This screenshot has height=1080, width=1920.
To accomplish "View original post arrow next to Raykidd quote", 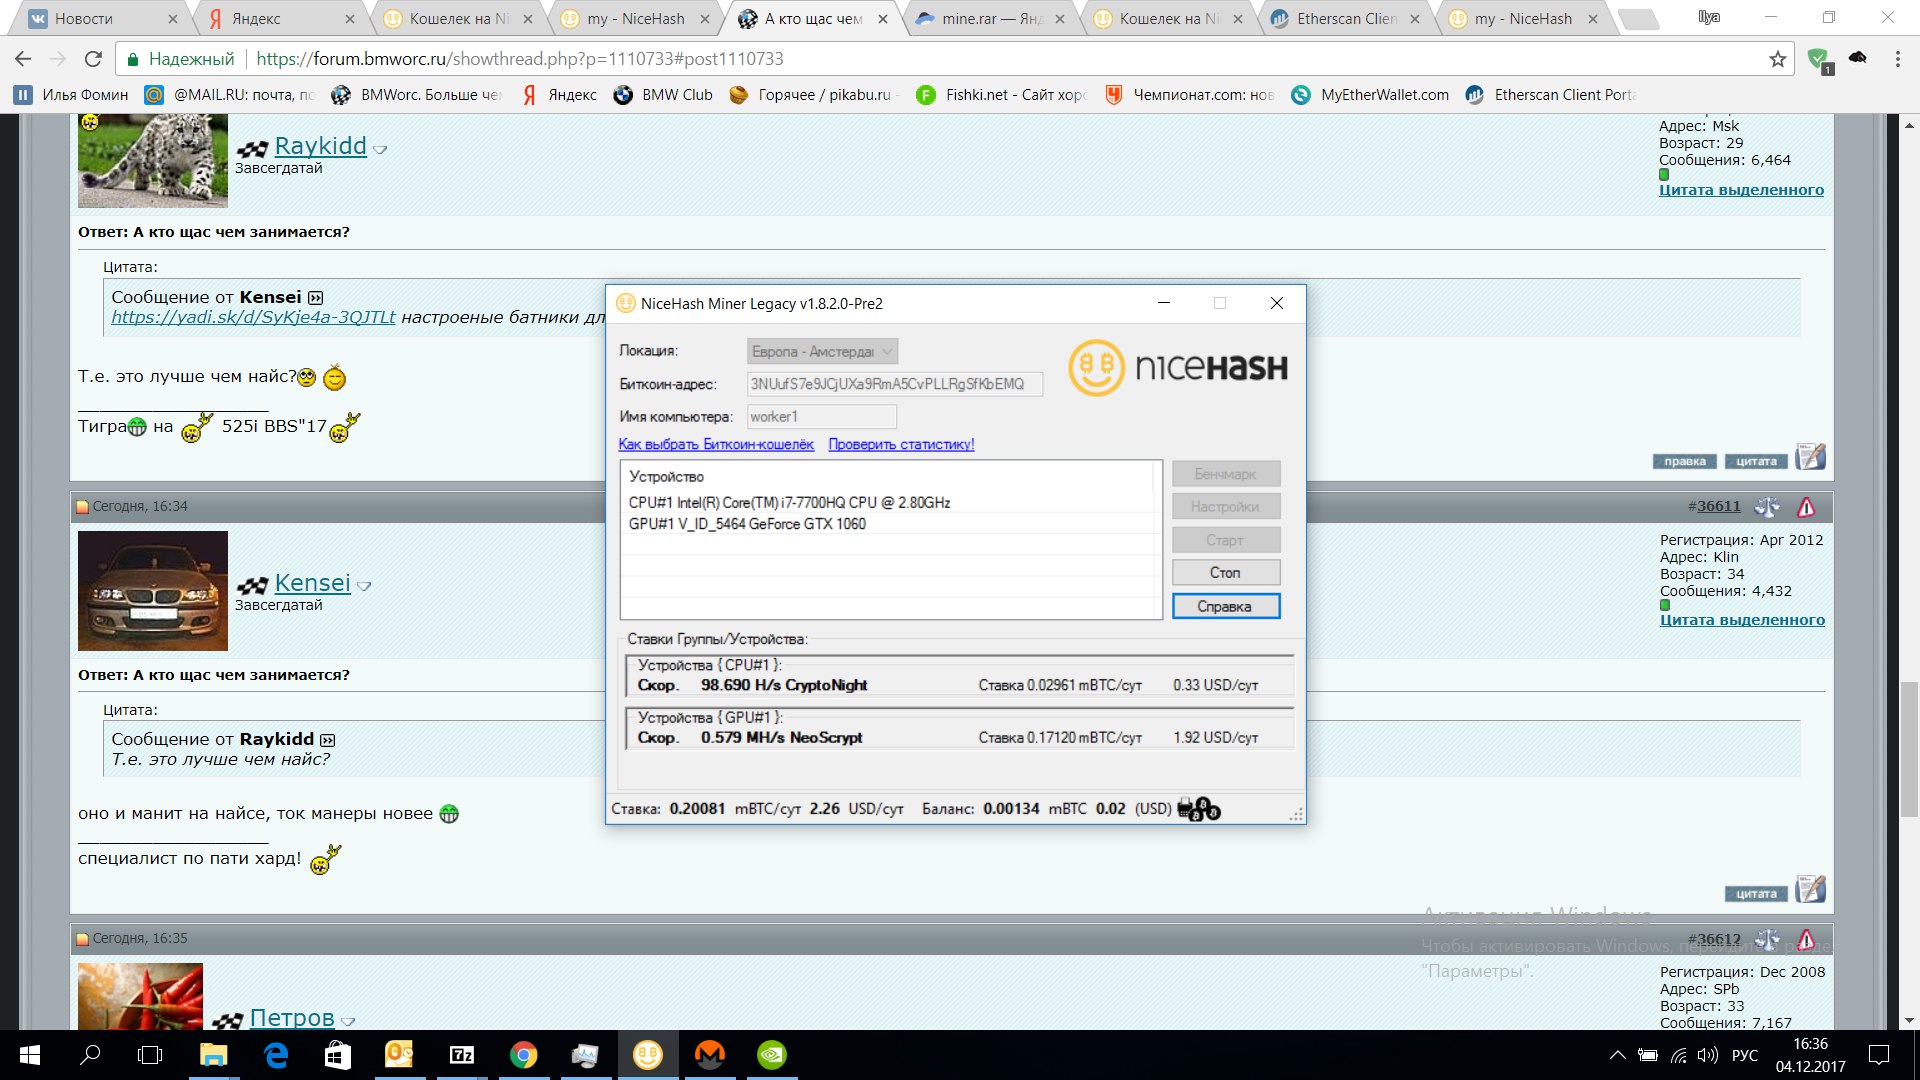I will coord(328,740).
